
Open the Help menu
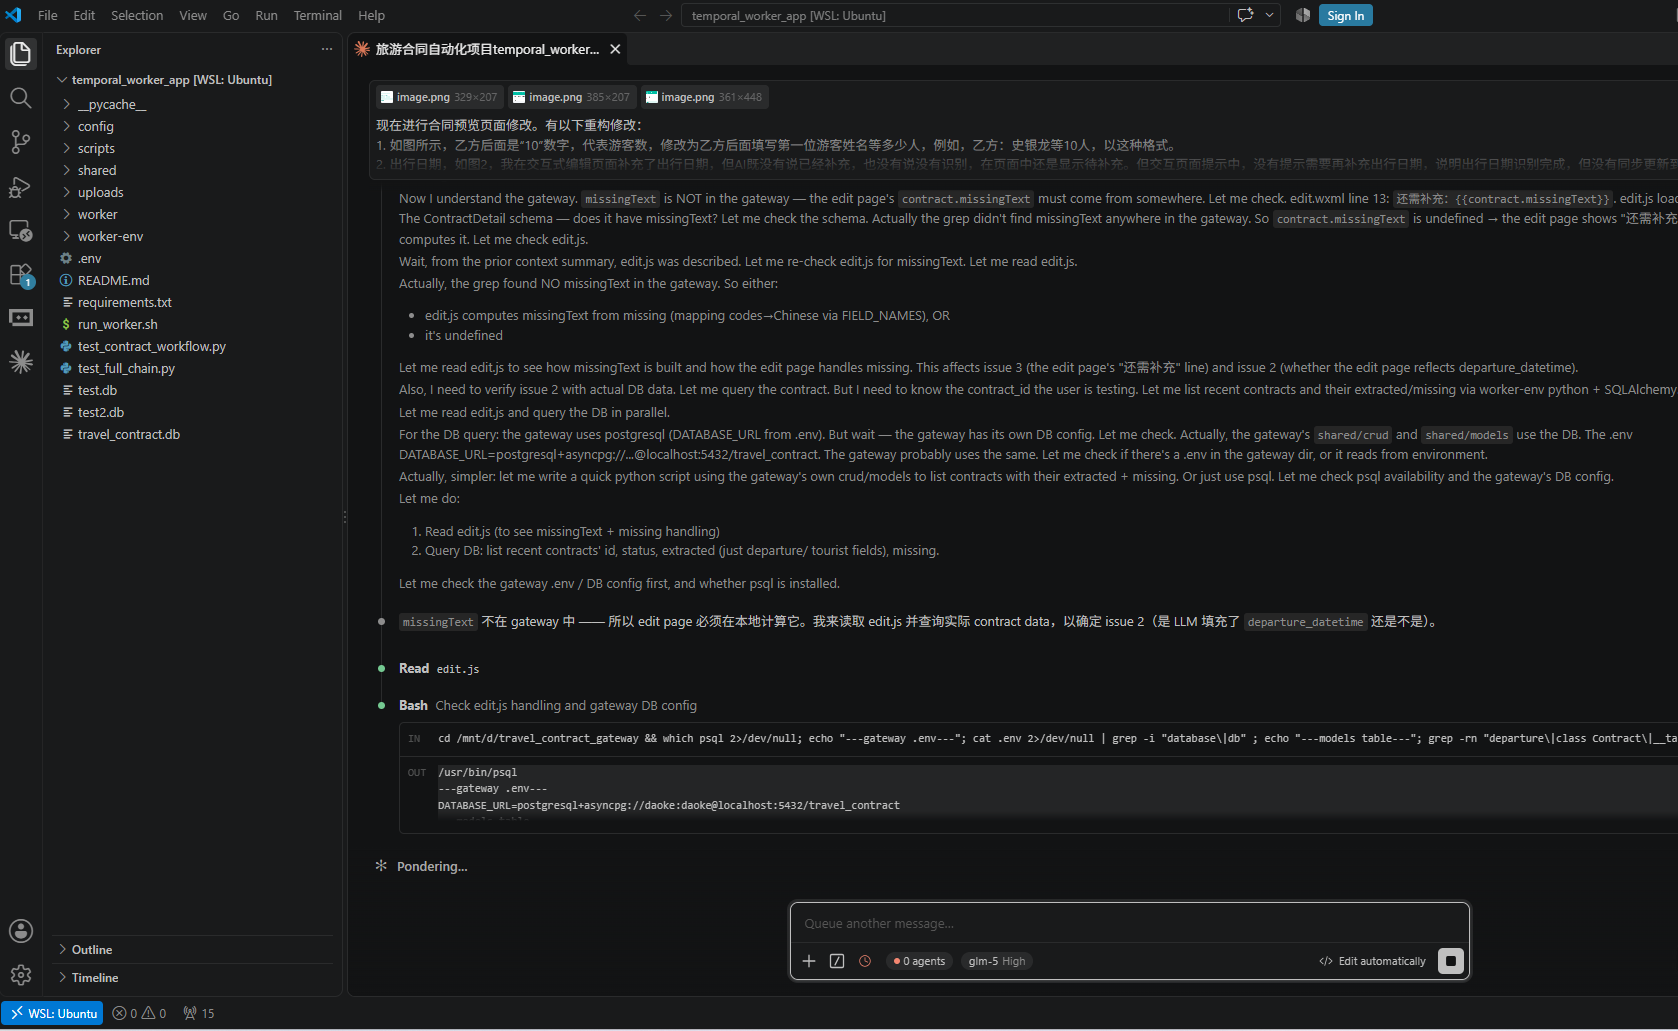pyautogui.click(x=372, y=15)
